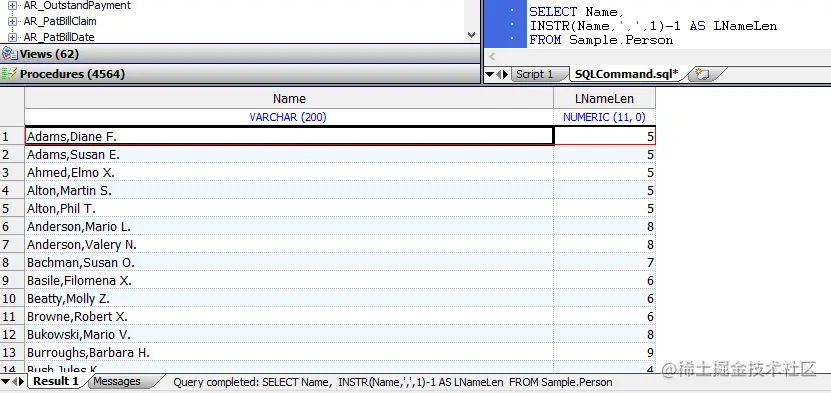Expand the AR_PatBillDate tree node
Image resolution: width=831 pixels, height=393 pixels.
(12, 38)
